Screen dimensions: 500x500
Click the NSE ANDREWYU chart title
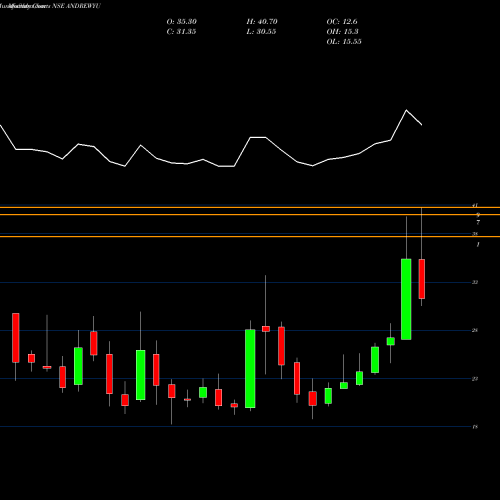click(x=76, y=6)
